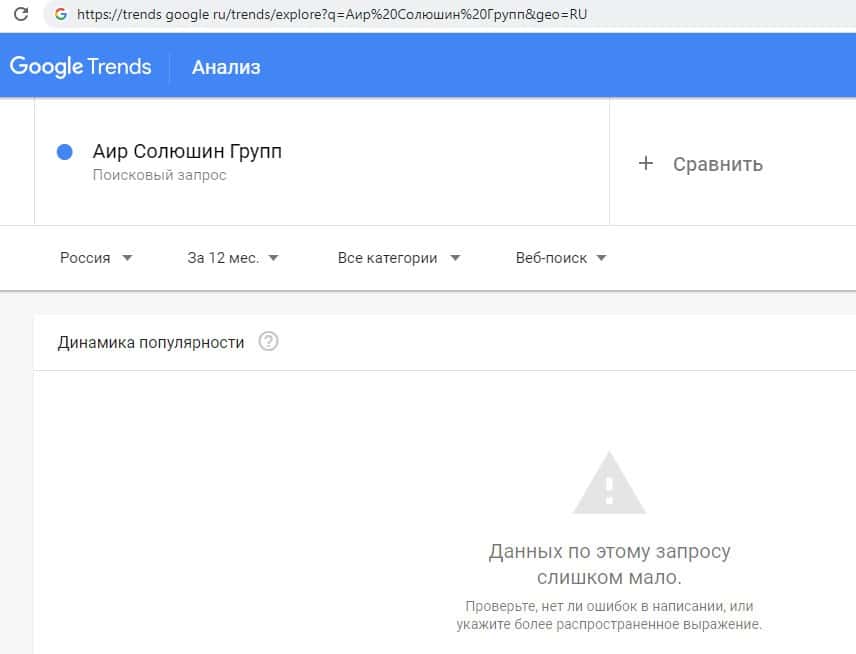This screenshot has width=856, height=654.
Task: Click the Google site info icon
Action: coord(61,15)
